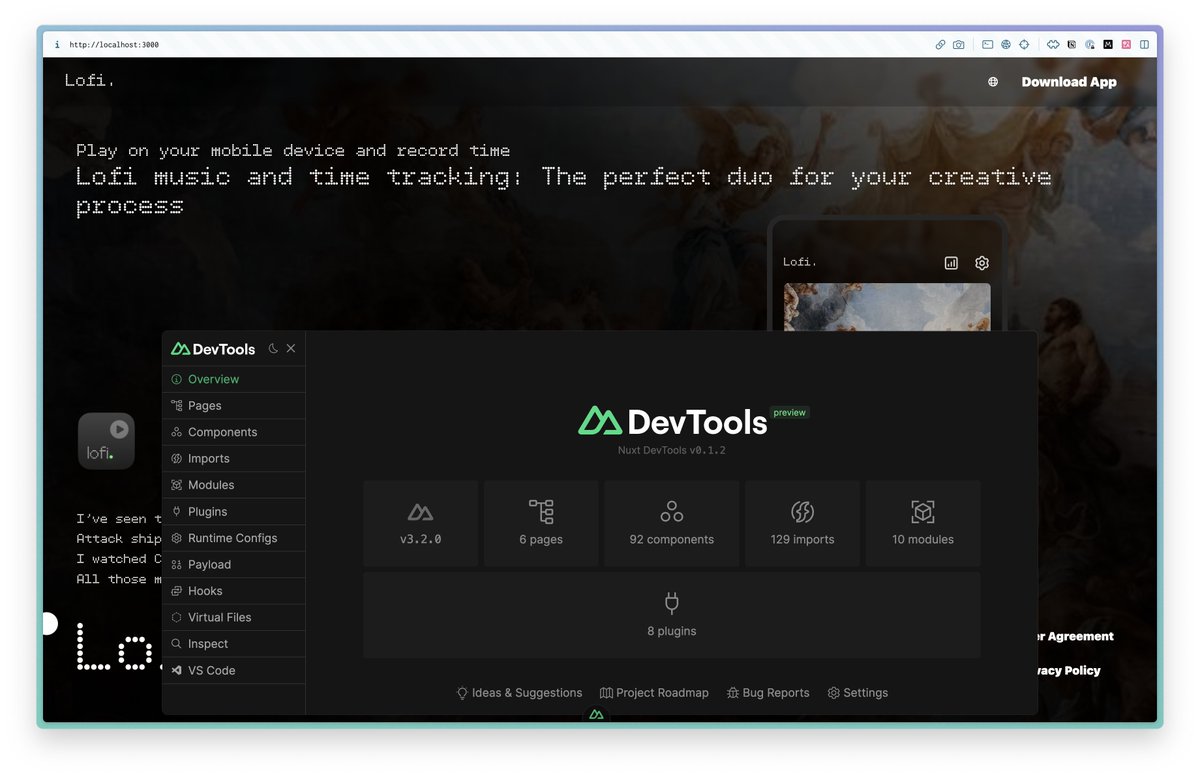
Task: Click the Download App button
Action: pos(1069,82)
